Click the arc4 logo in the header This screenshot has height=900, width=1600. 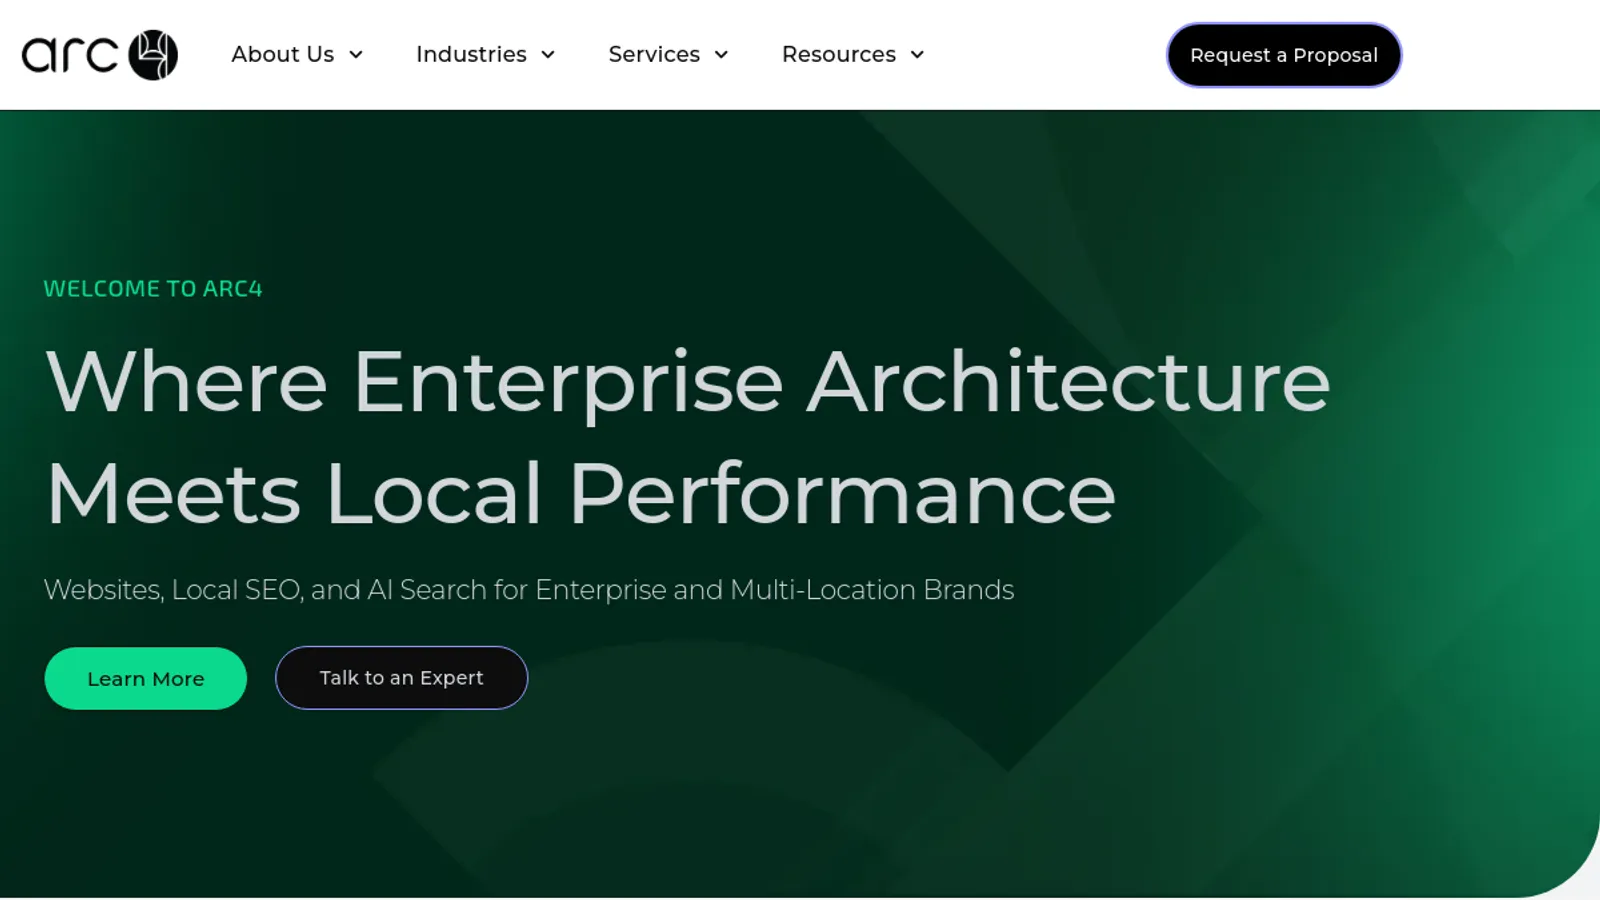pos(100,55)
